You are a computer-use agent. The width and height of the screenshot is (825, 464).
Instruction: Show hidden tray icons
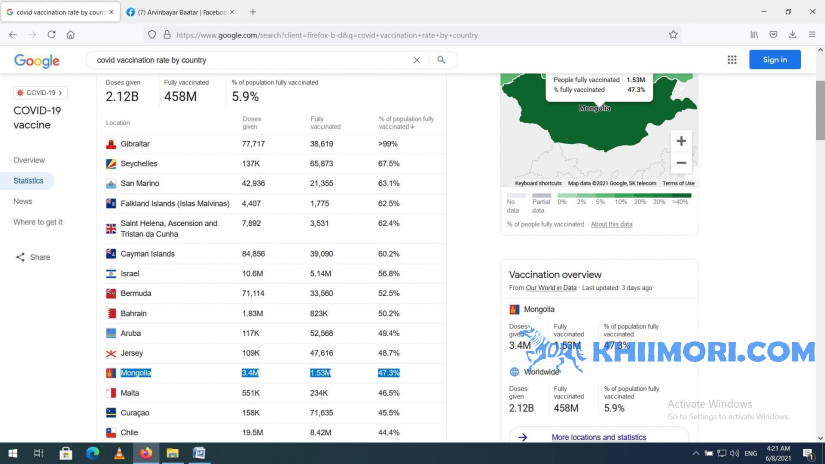click(x=696, y=453)
